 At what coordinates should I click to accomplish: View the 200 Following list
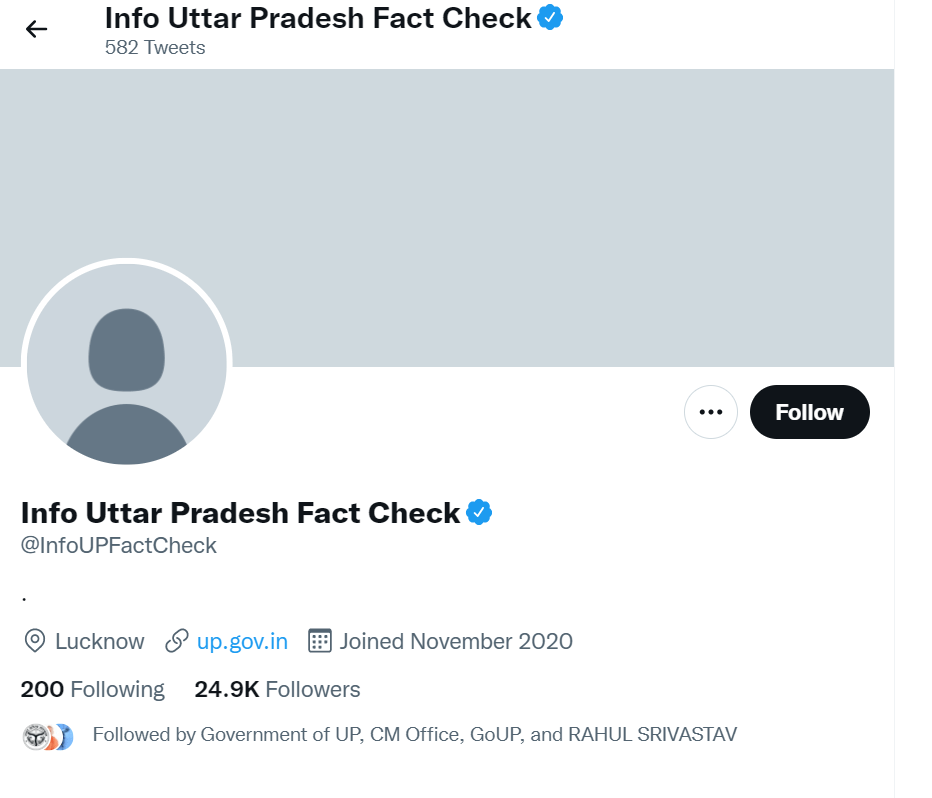click(92, 689)
